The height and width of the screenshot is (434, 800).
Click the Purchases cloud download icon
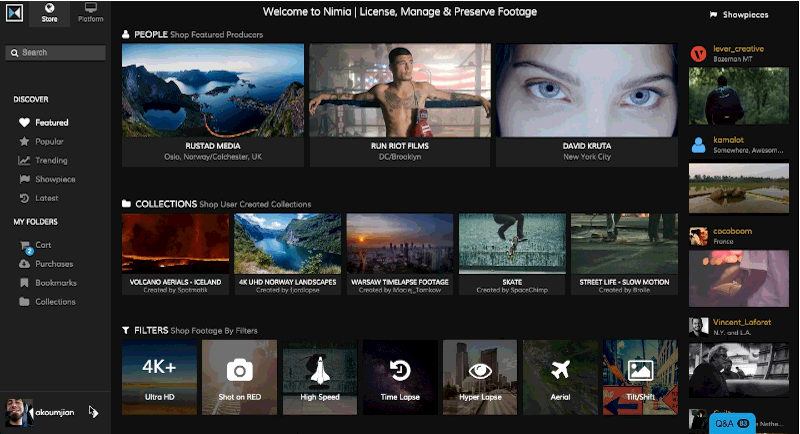pos(24,264)
